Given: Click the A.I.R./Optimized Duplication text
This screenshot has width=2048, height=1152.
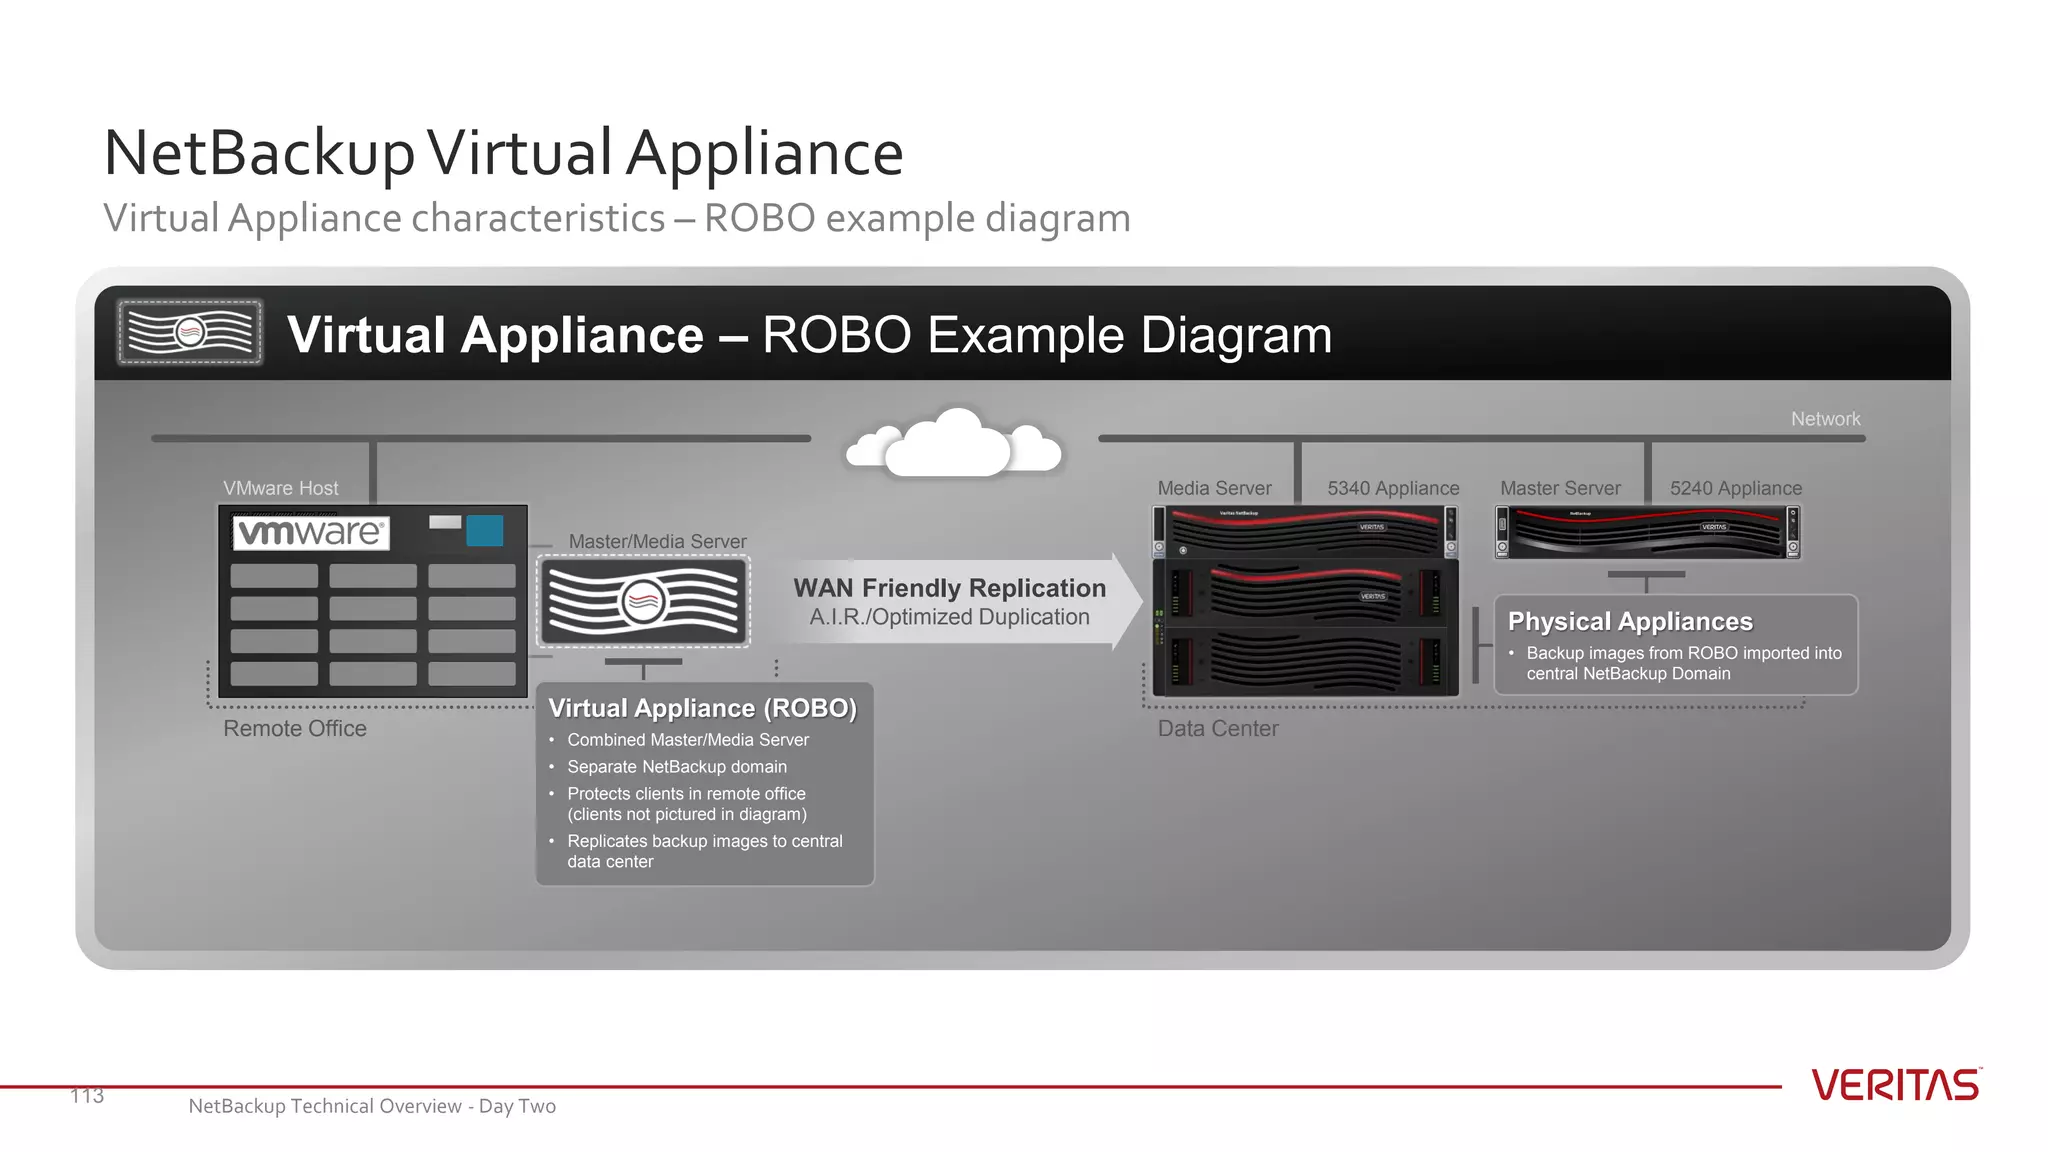Looking at the screenshot, I should point(950,617).
